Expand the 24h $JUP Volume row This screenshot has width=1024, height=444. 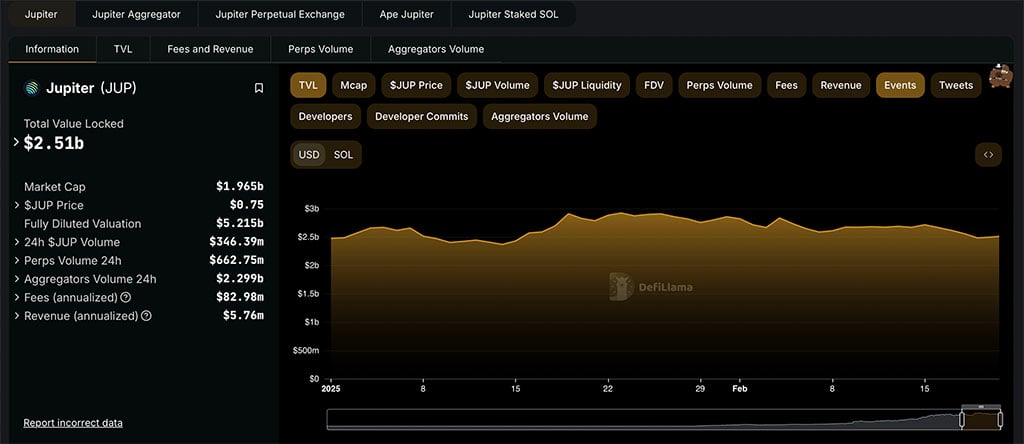coord(16,242)
